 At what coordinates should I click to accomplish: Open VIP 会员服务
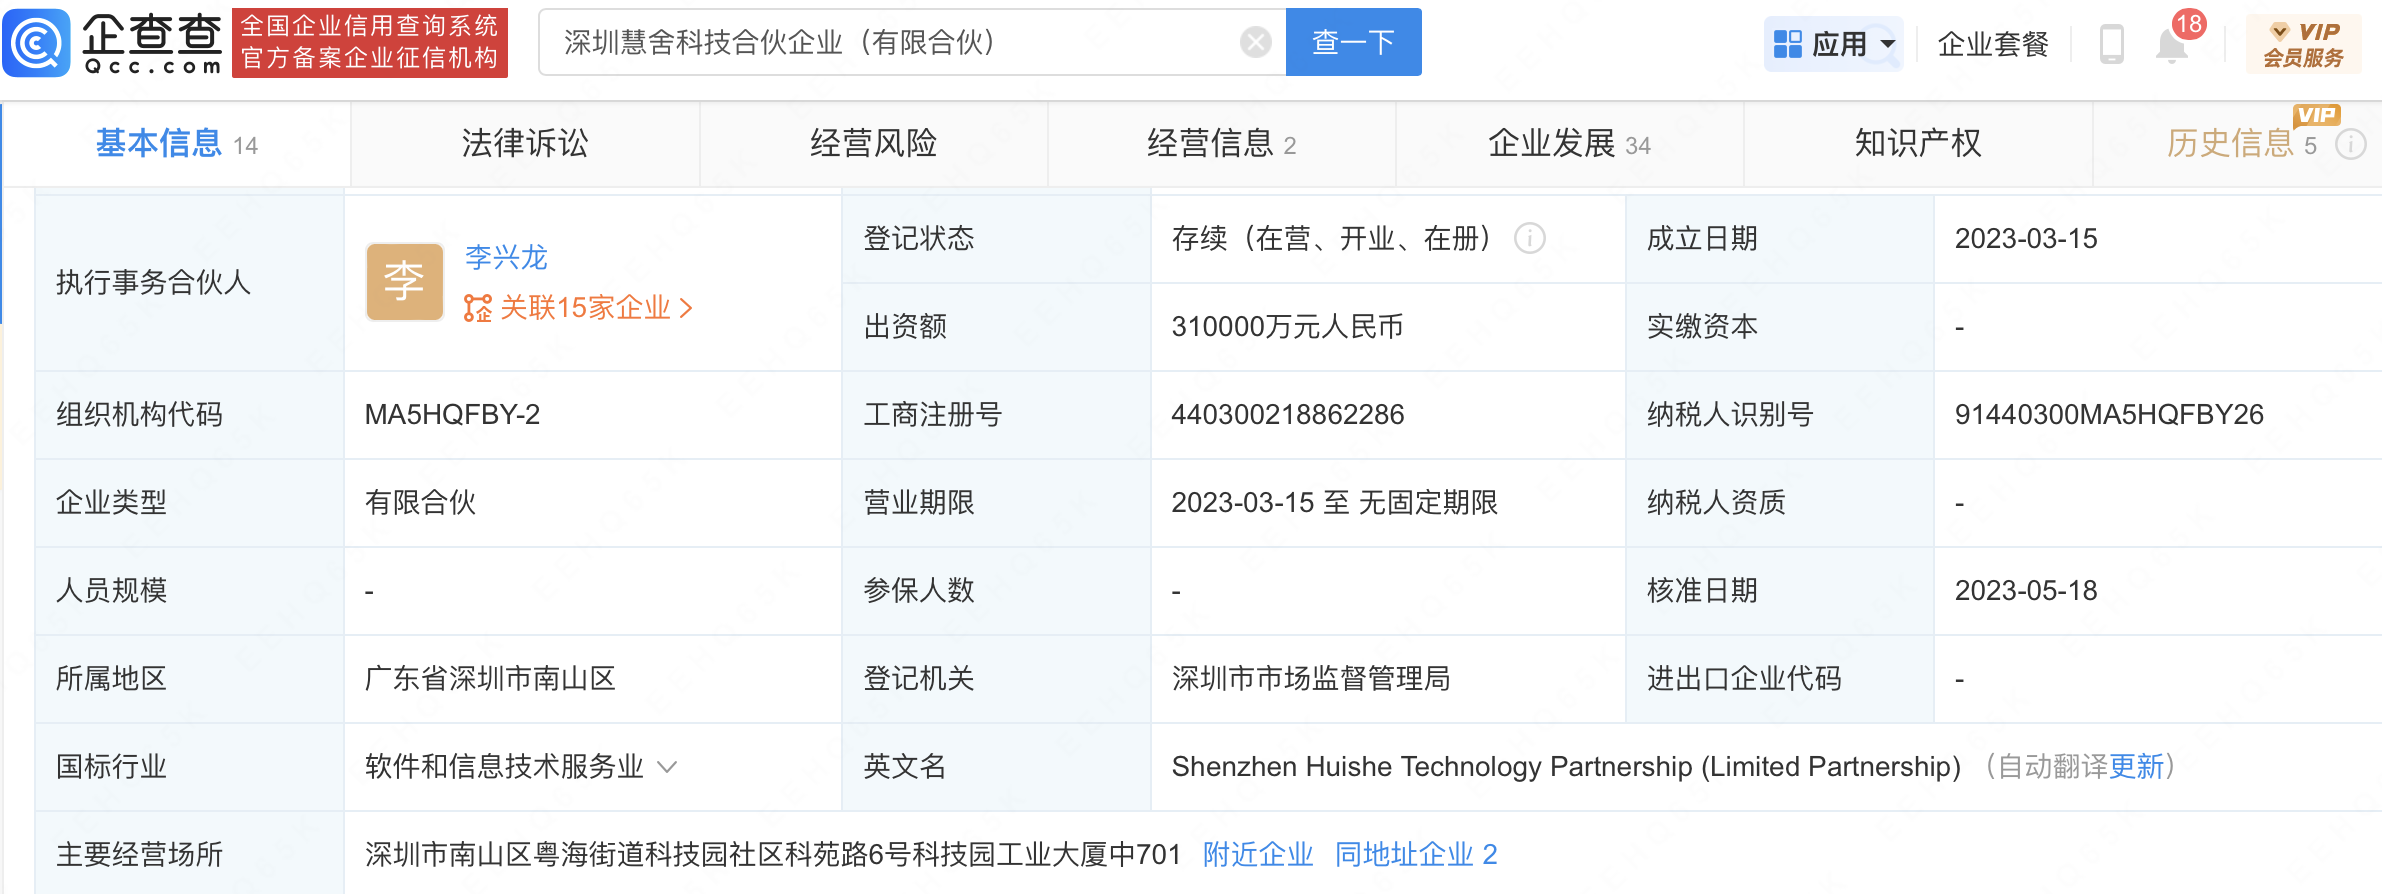tap(2303, 44)
